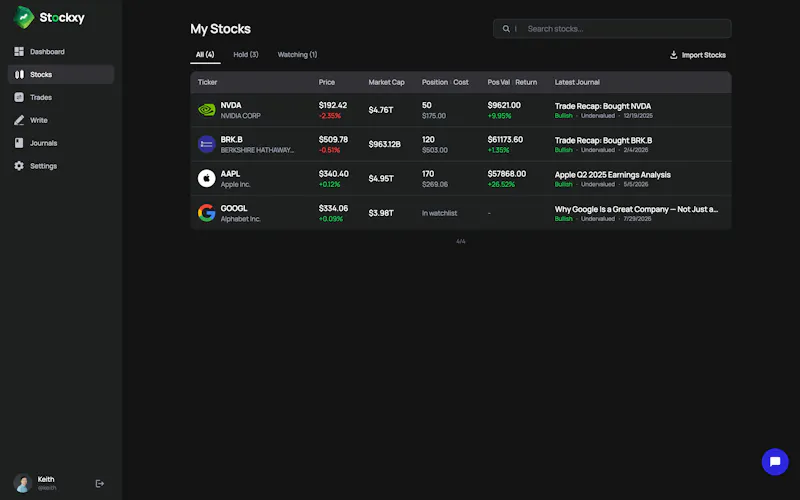Screen dimensions: 800x500
Task: Open the blue chat bubble button
Action: (775, 462)
